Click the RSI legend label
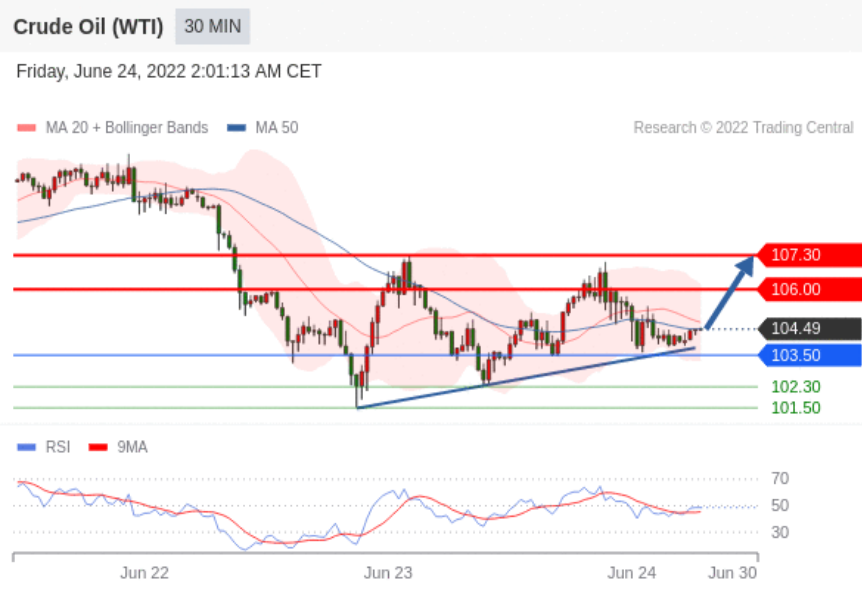This screenshot has width=862, height=594. tap(58, 447)
